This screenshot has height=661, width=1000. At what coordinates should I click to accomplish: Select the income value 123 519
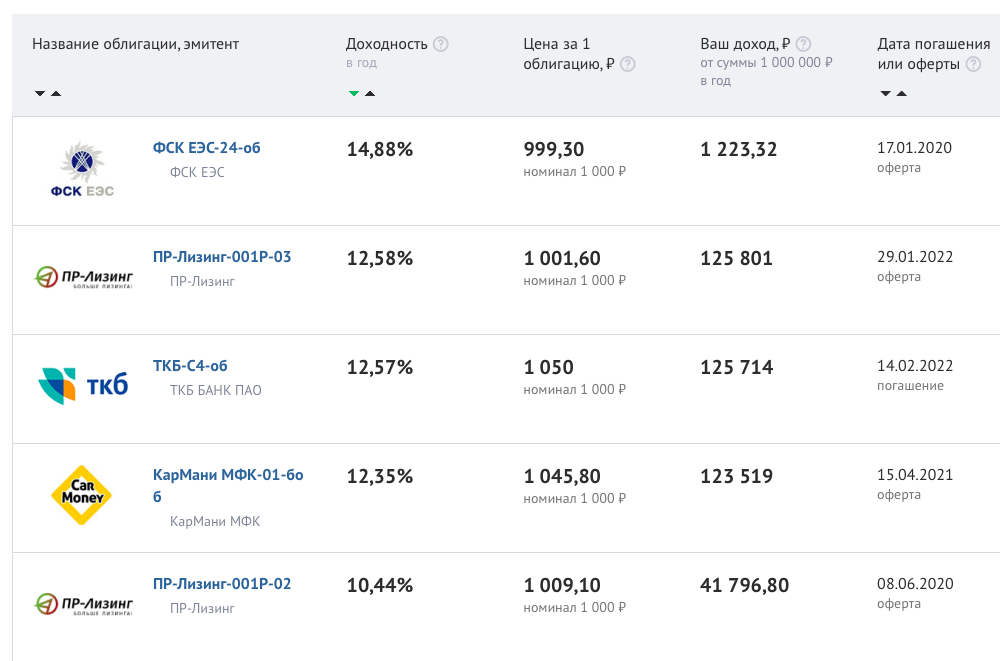click(737, 477)
